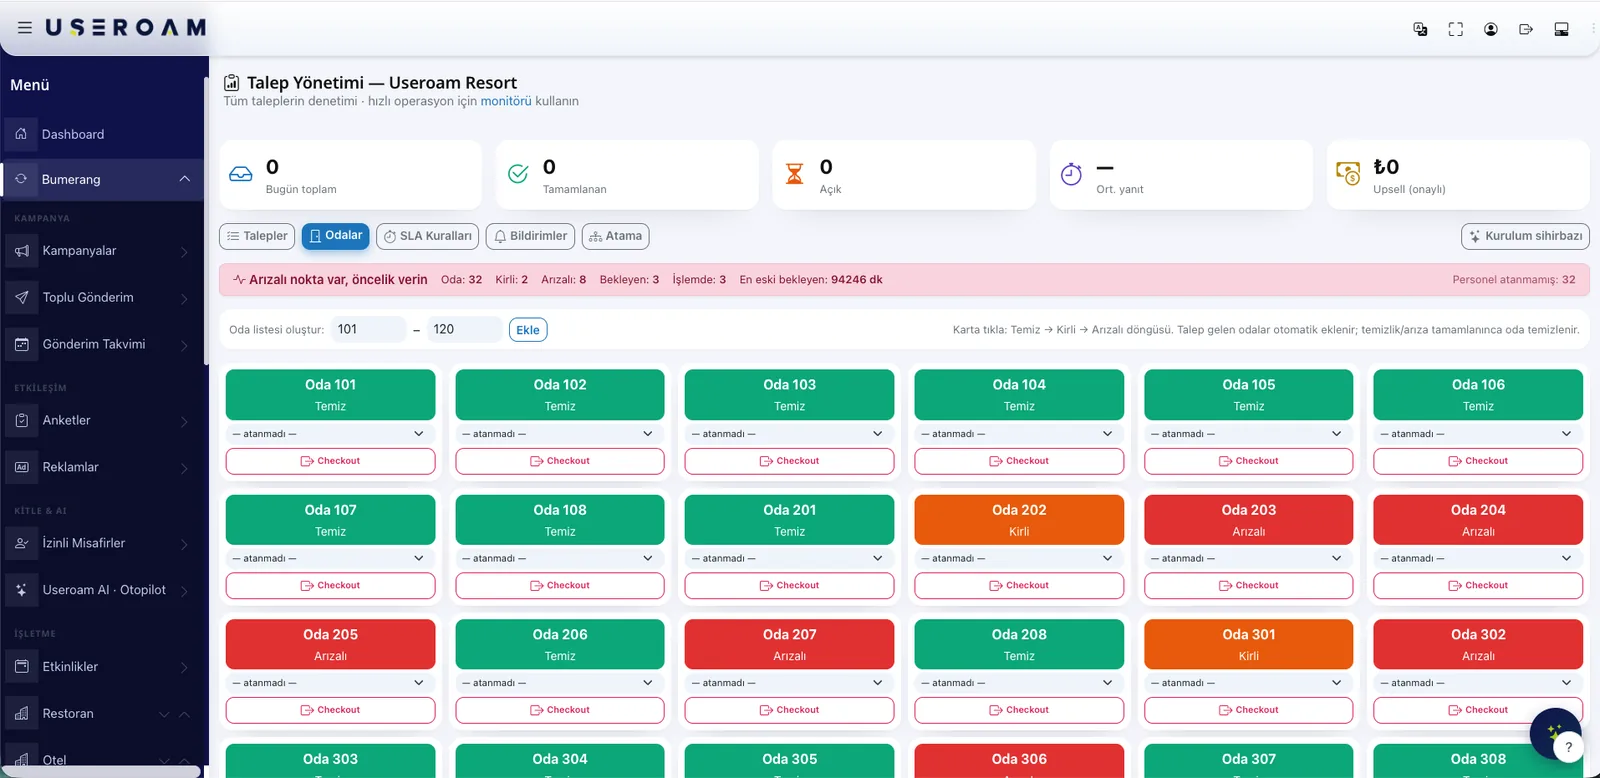This screenshot has width=1600, height=778.
Task: Click the Kampanyalar megaphone icon
Action: coord(22,251)
